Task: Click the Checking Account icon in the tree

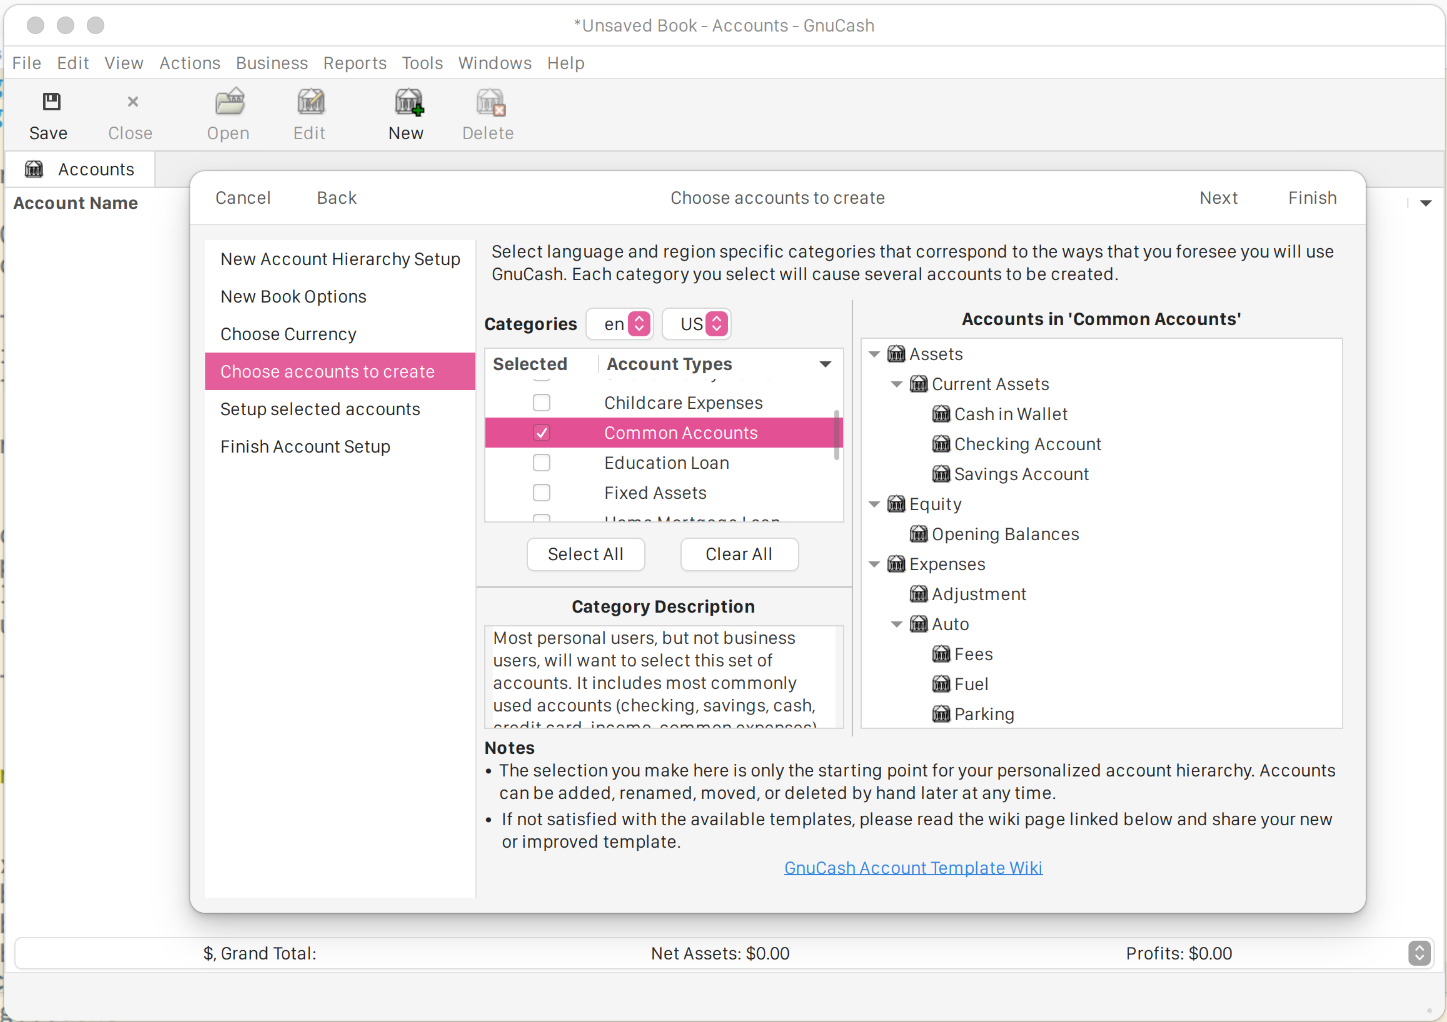Action: coord(941,443)
